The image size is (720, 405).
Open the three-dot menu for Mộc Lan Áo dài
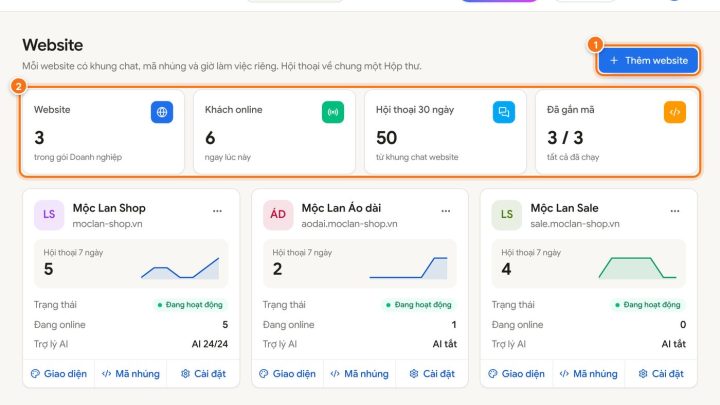coord(446,211)
